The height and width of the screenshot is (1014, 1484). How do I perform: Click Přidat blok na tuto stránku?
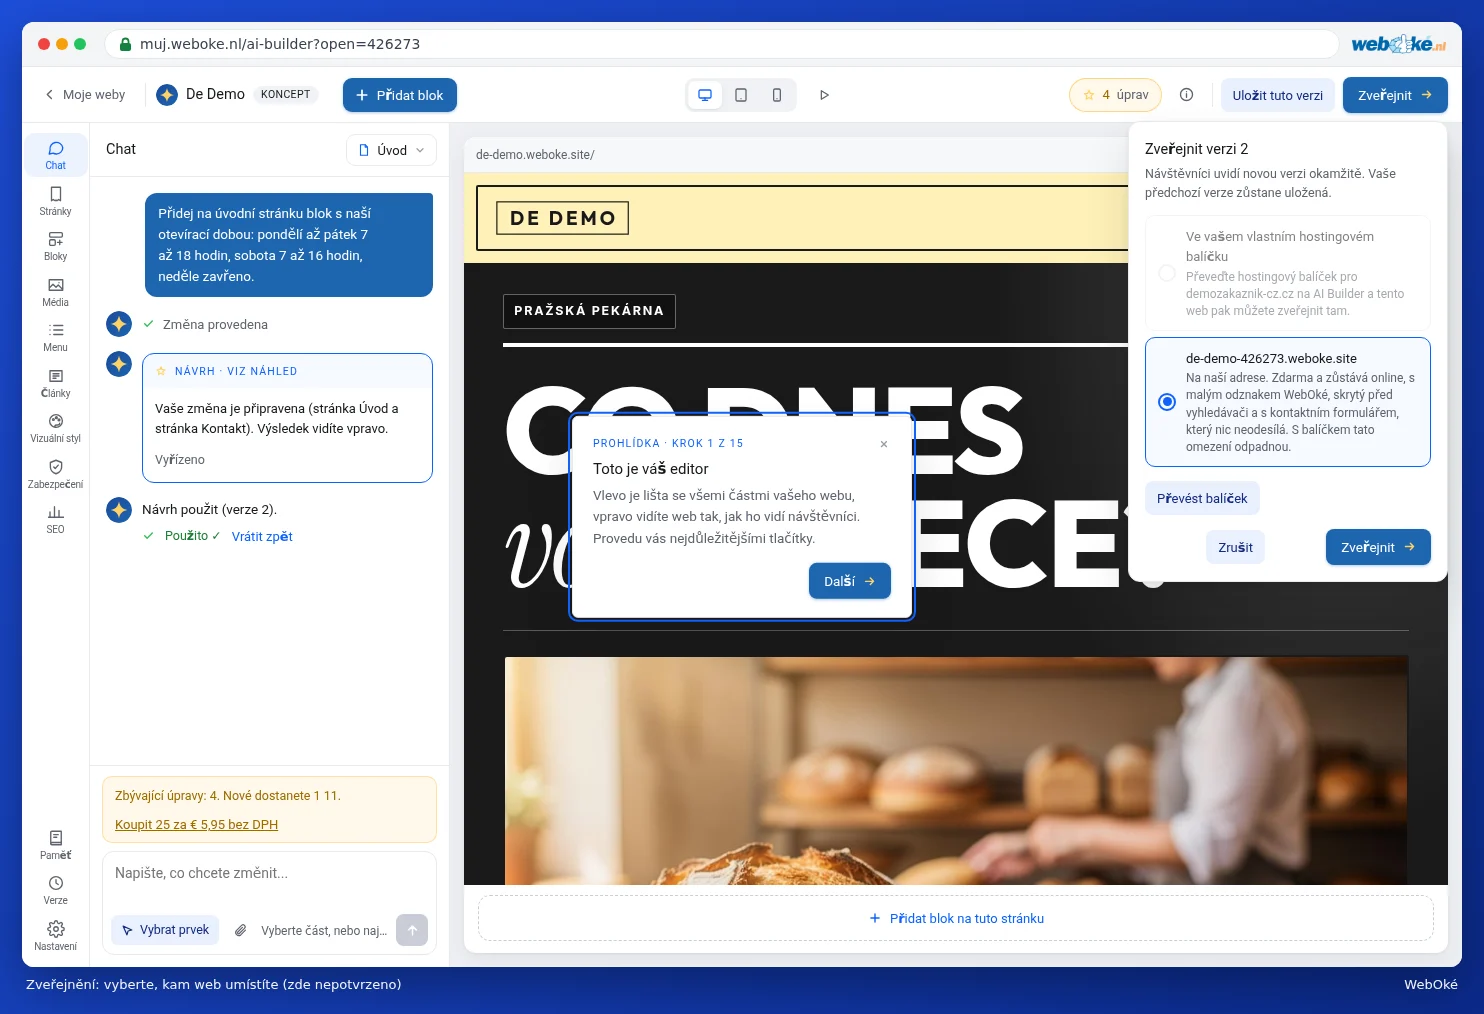(x=956, y=918)
